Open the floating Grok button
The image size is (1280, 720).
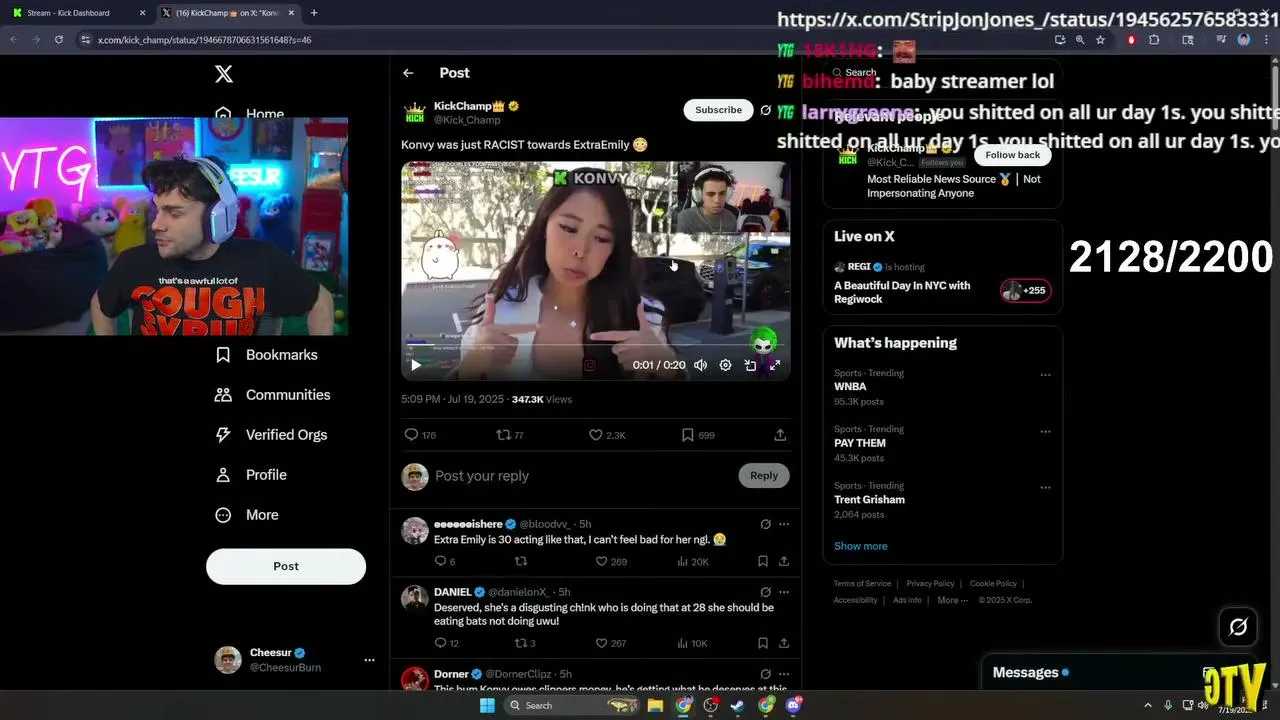1238,627
